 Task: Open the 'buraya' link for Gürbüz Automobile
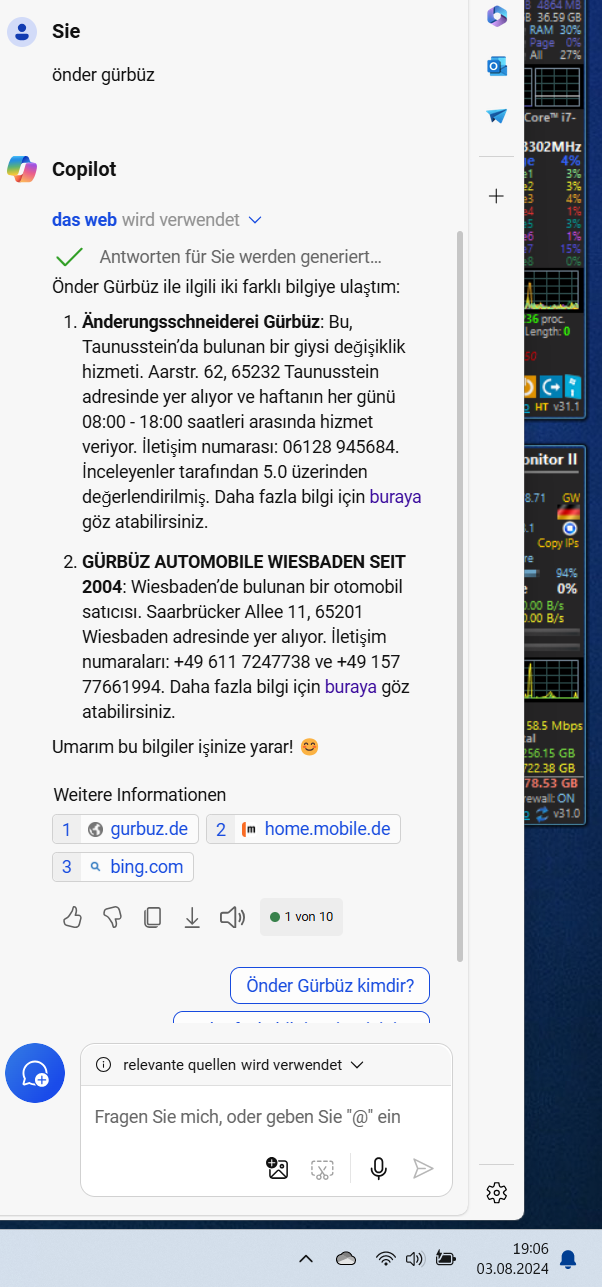click(x=350, y=687)
